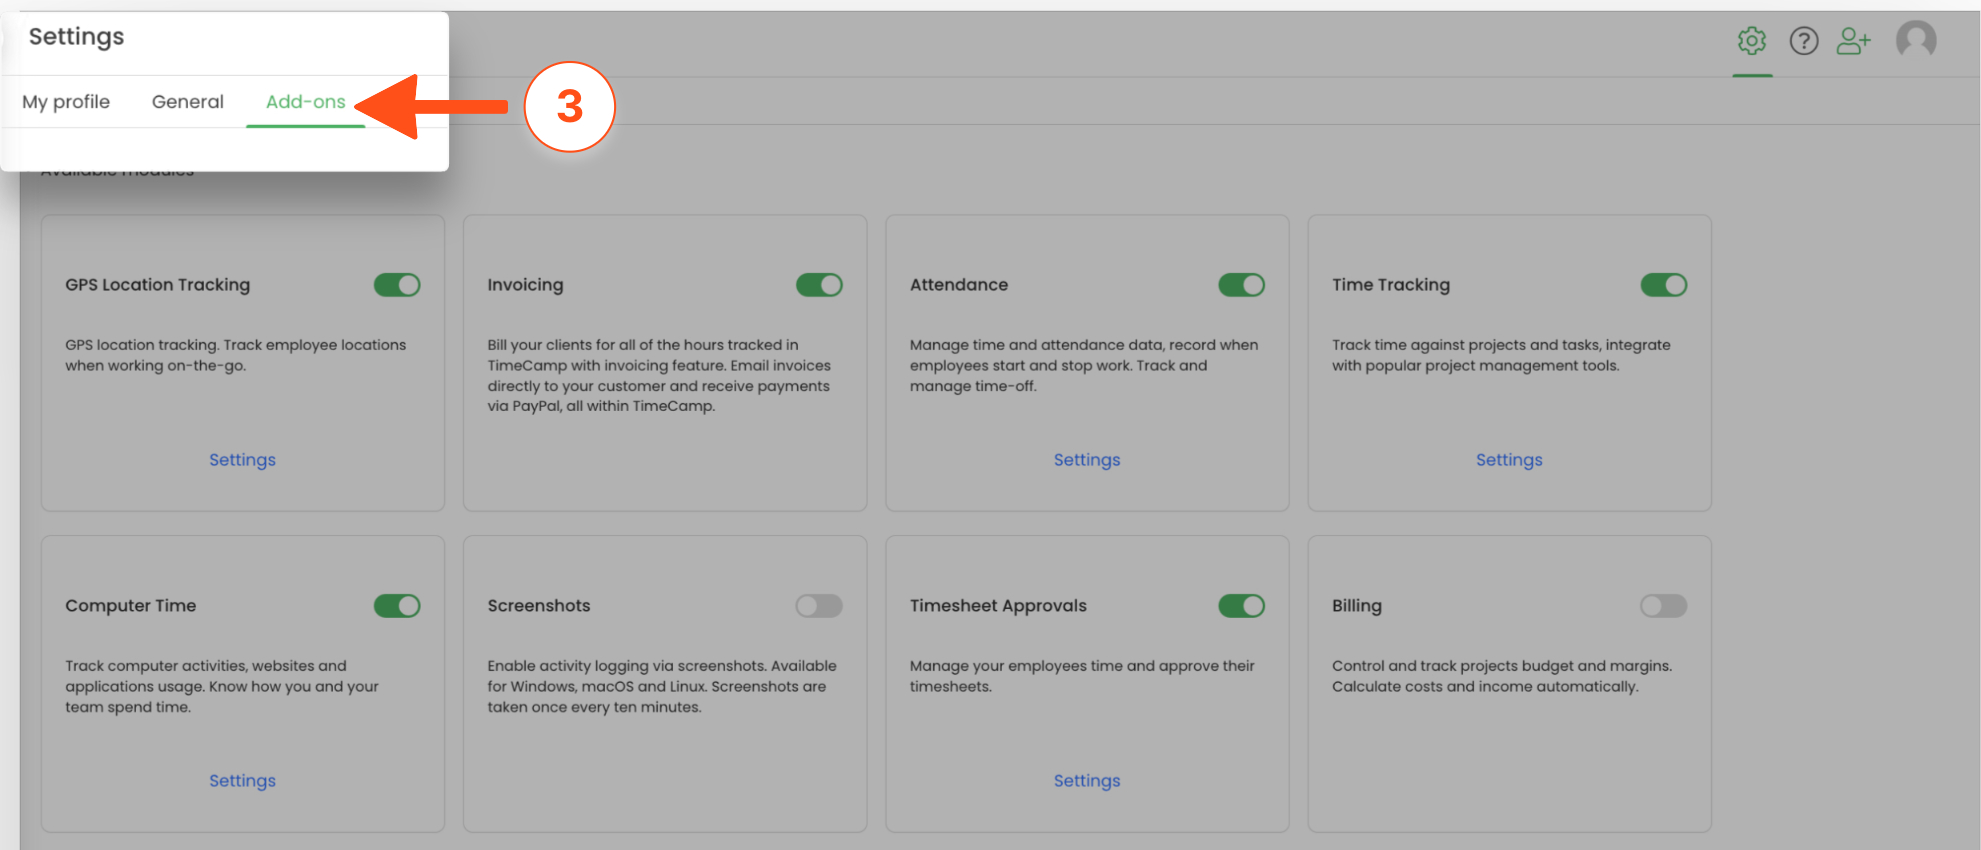Disable the Time Tracking toggle
Screen dimensions: 1981x850
pos(1663,285)
